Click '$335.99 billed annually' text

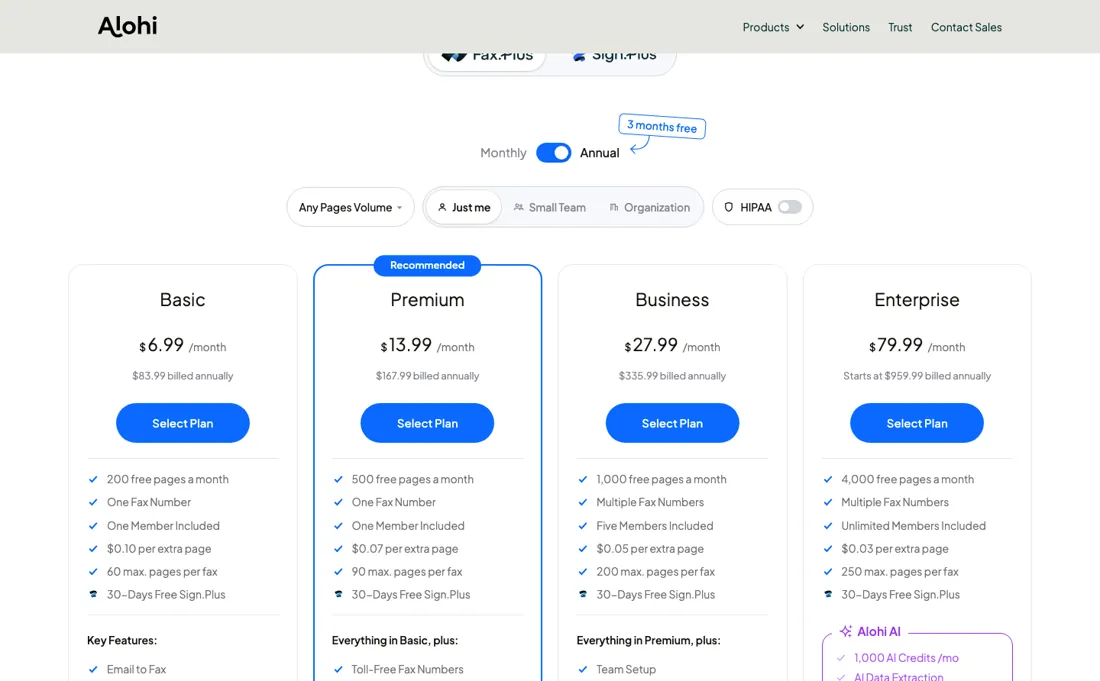click(672, 376)
